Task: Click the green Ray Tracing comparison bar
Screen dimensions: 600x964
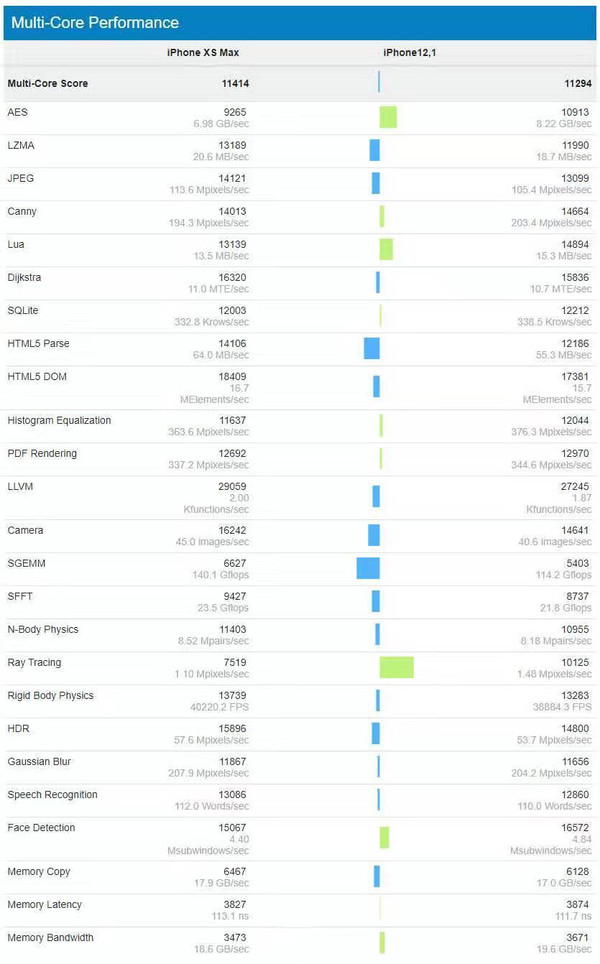Action: [396, 667]
